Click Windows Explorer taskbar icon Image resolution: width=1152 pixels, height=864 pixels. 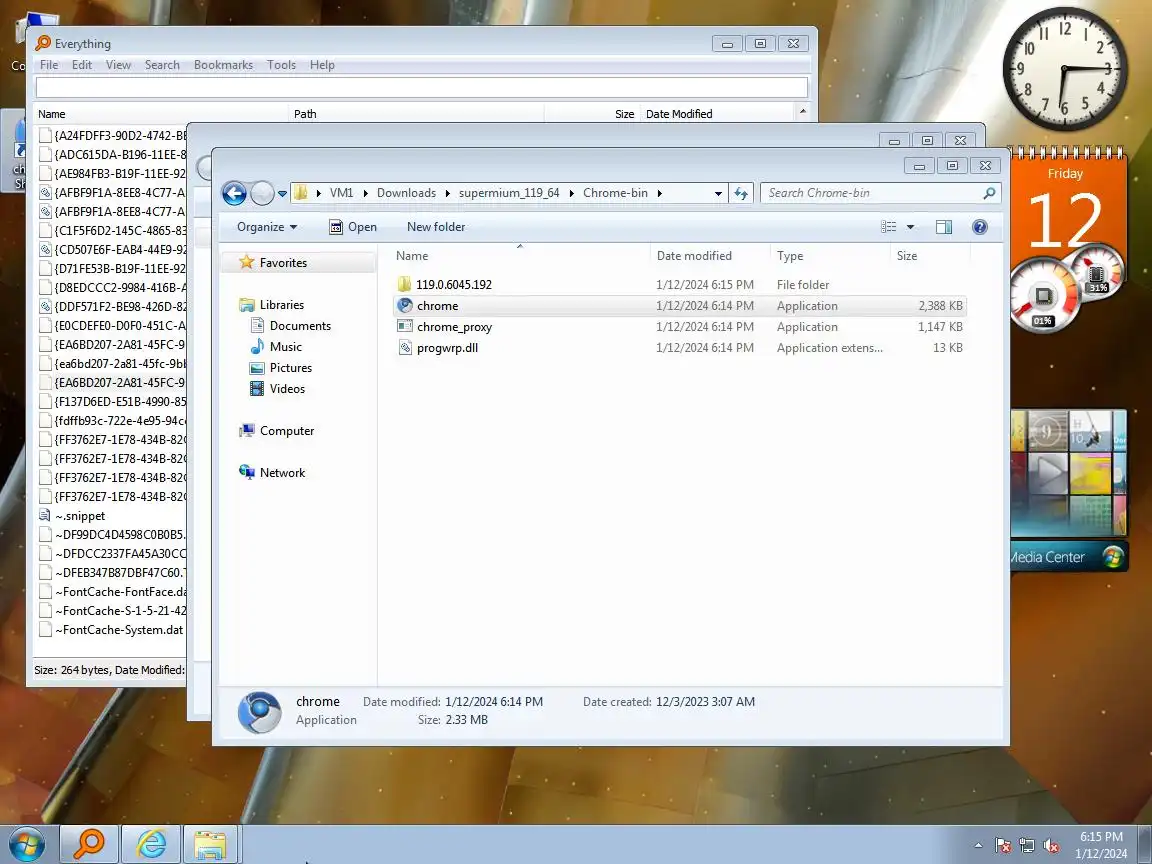(x=210, y=844)
